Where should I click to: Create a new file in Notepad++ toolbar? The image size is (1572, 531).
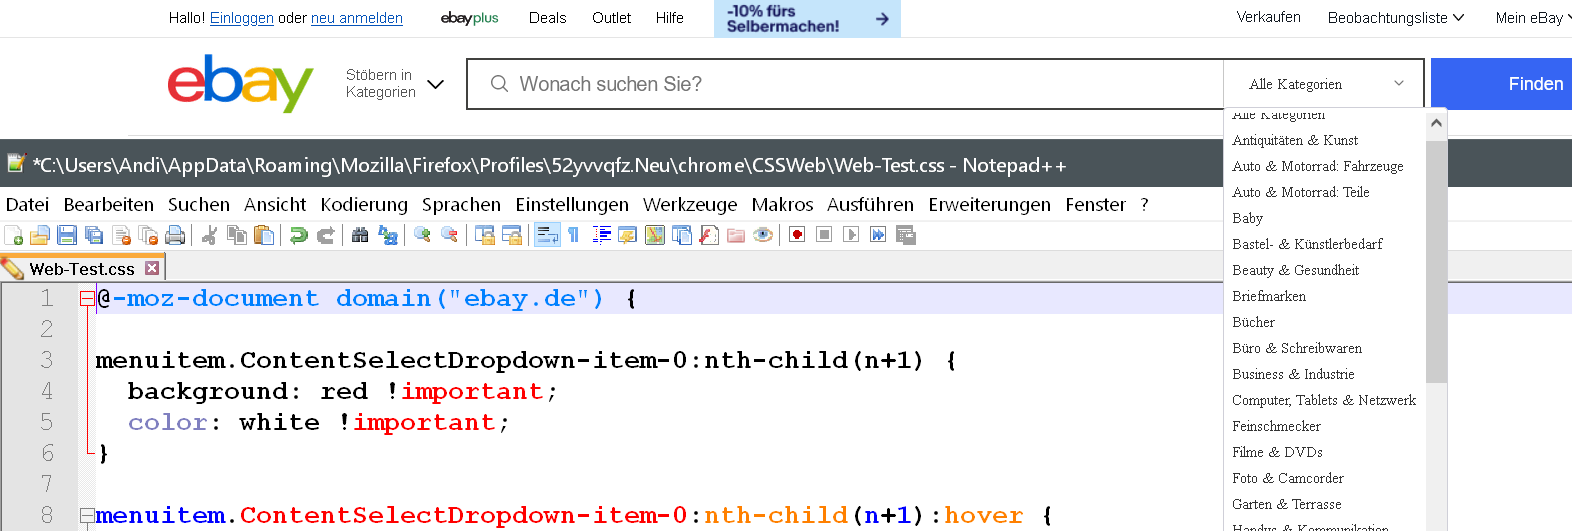(x=14, y=235)
